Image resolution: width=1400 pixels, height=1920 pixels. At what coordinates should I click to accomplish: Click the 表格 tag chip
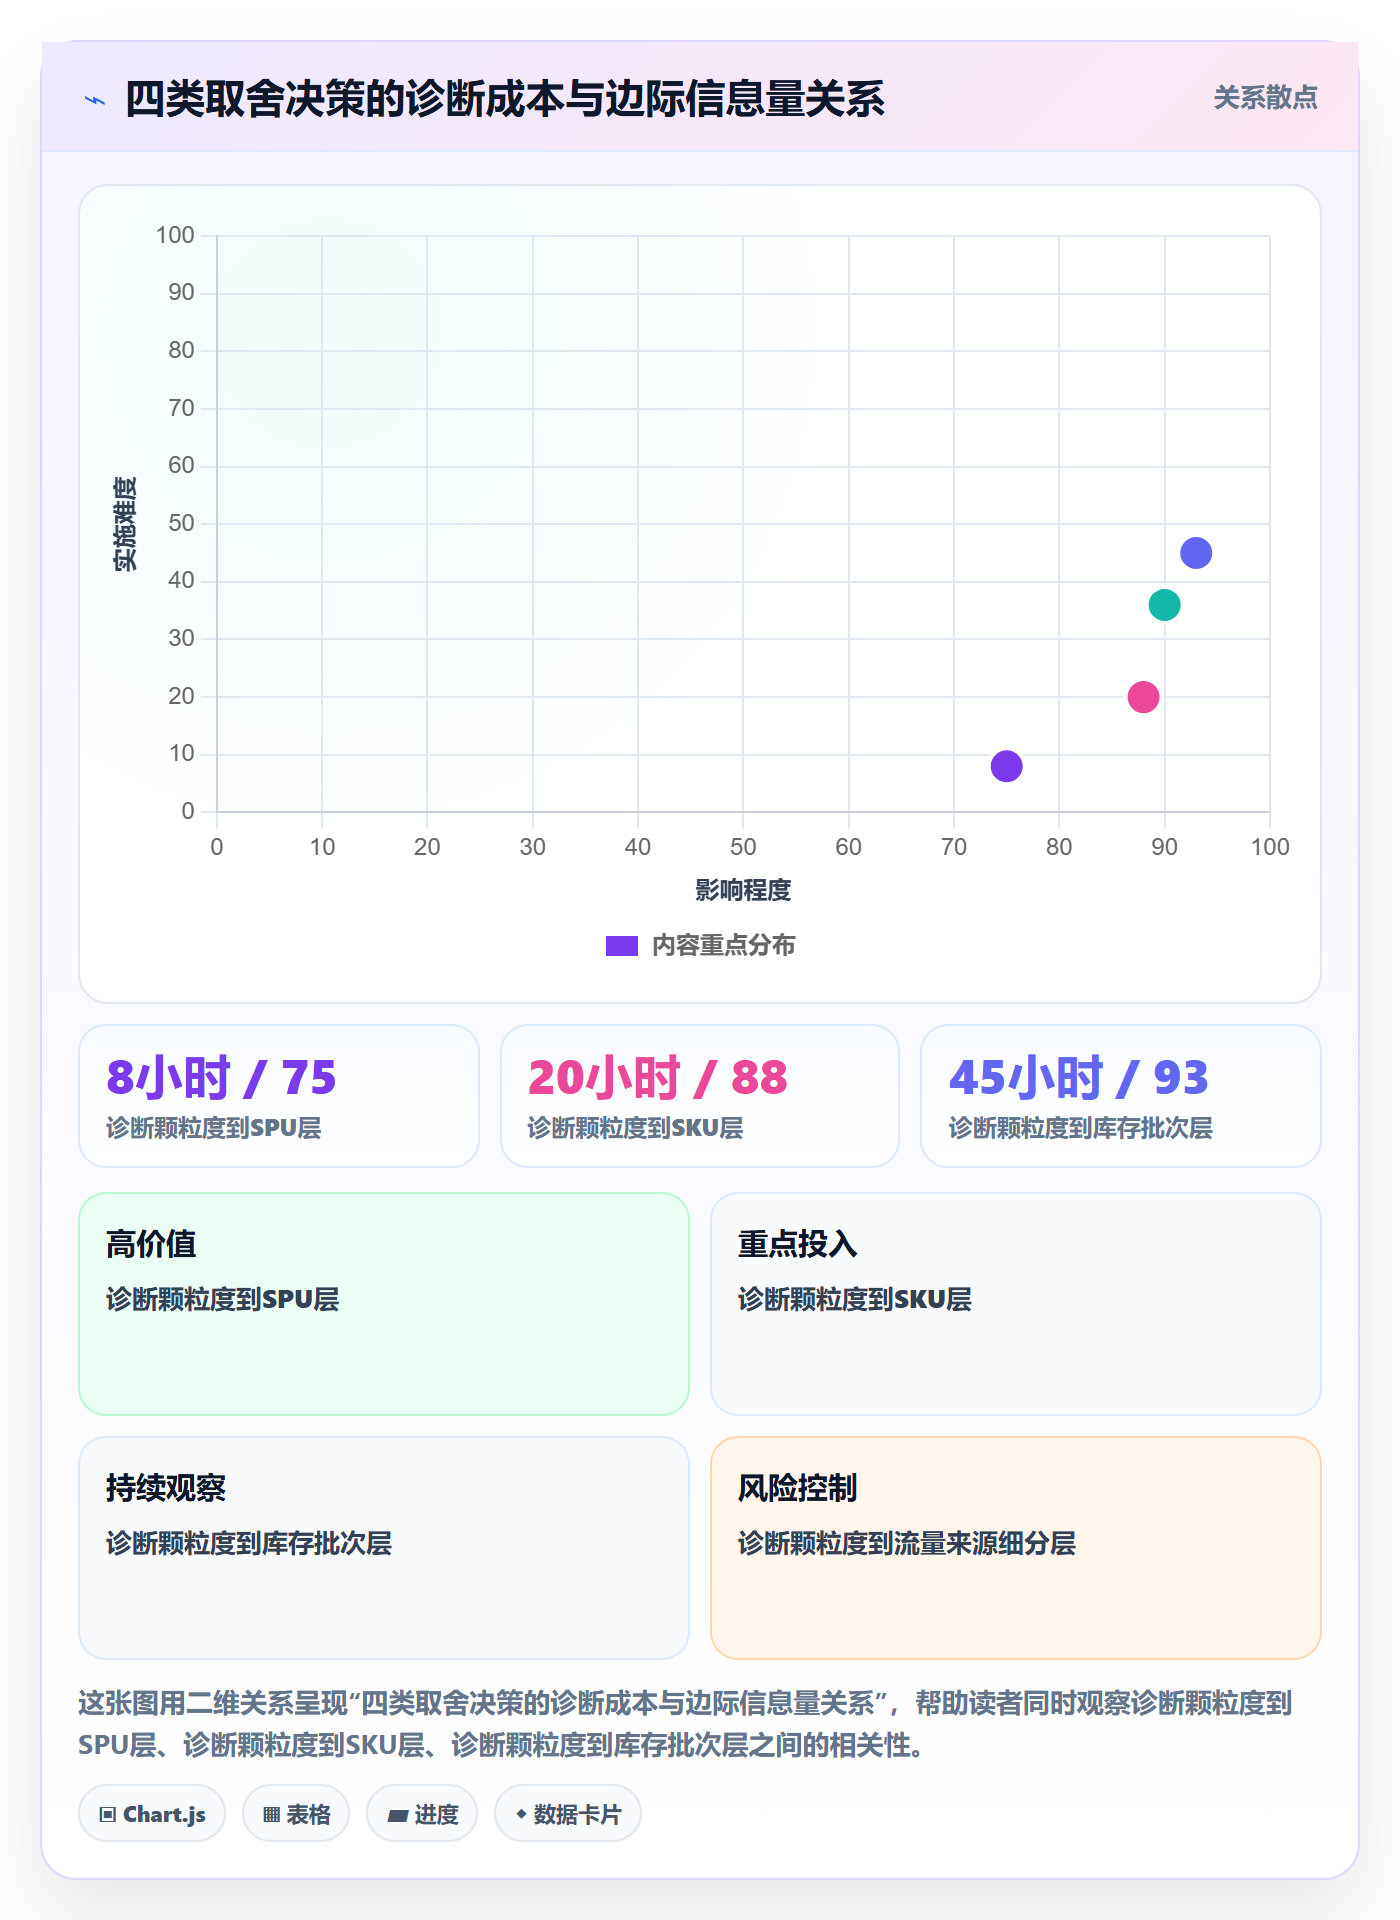click(x=296, y=1814)
